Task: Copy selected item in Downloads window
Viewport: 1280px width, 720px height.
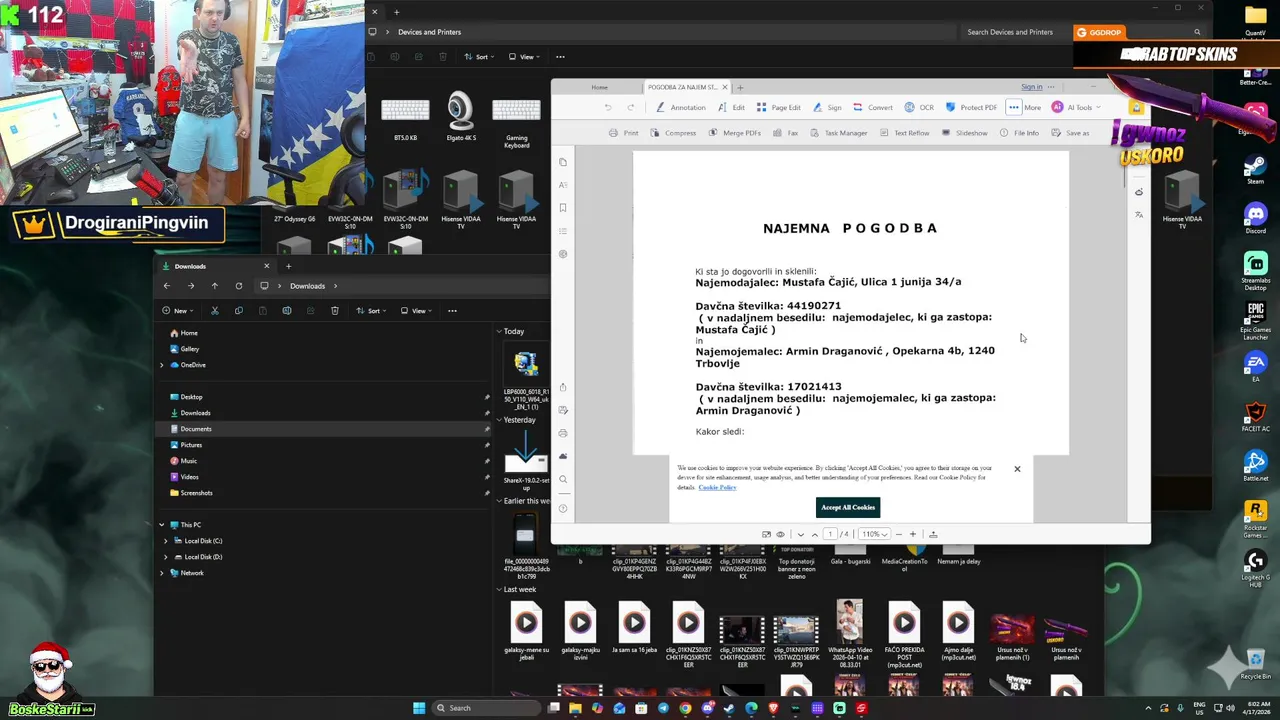Action: (238, 310)
